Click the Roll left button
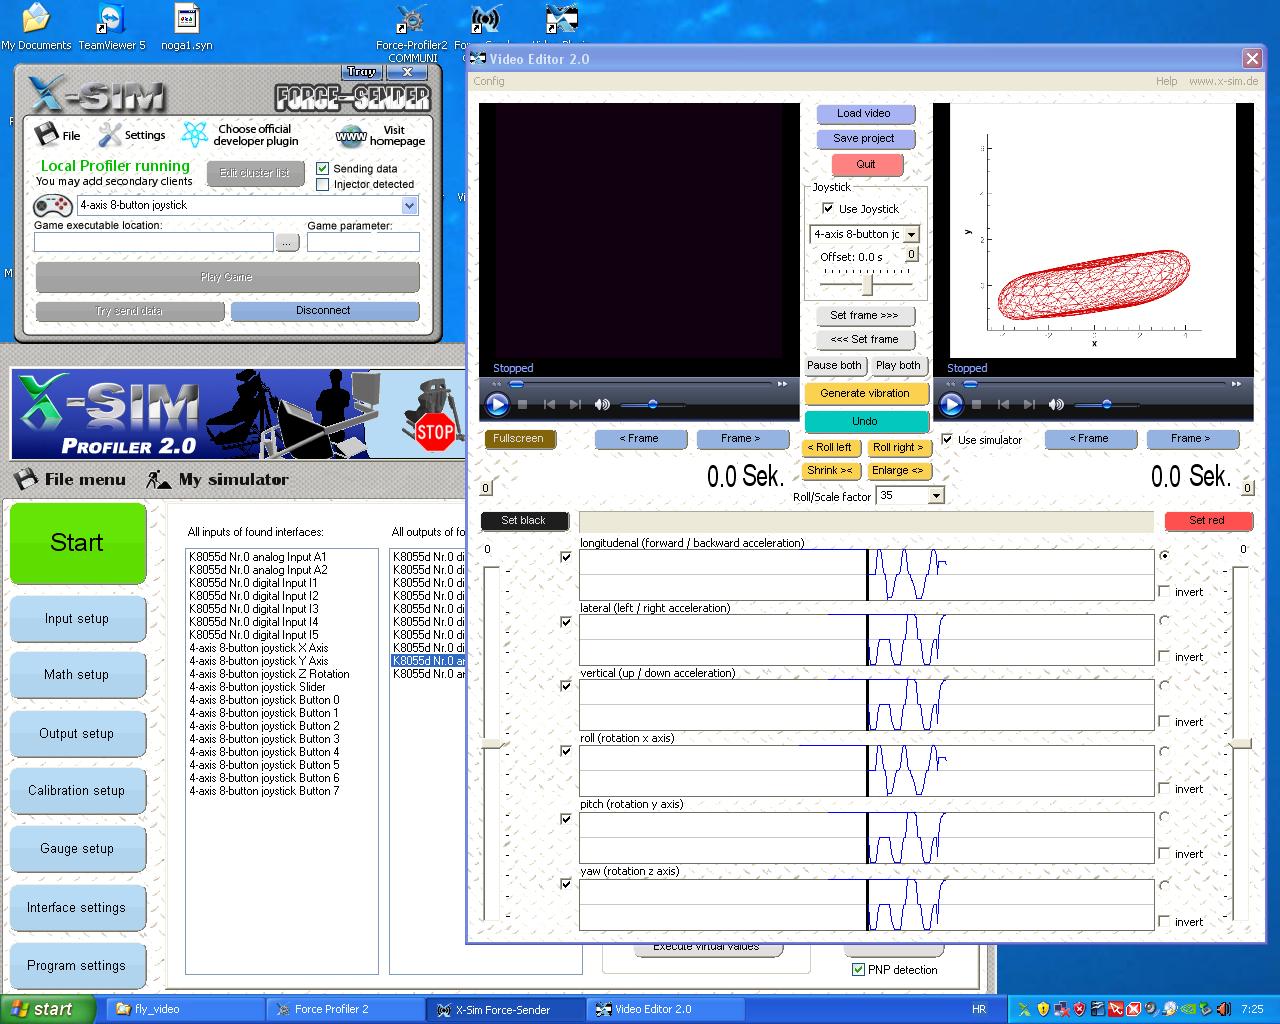This screenshot has width=1280, height=1024. [x=830, y=447]
